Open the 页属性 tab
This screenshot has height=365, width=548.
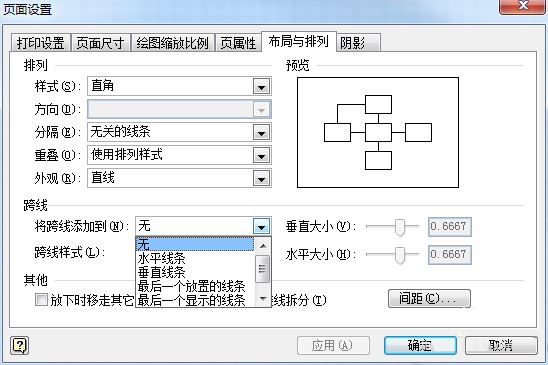[x=238, y=43]
